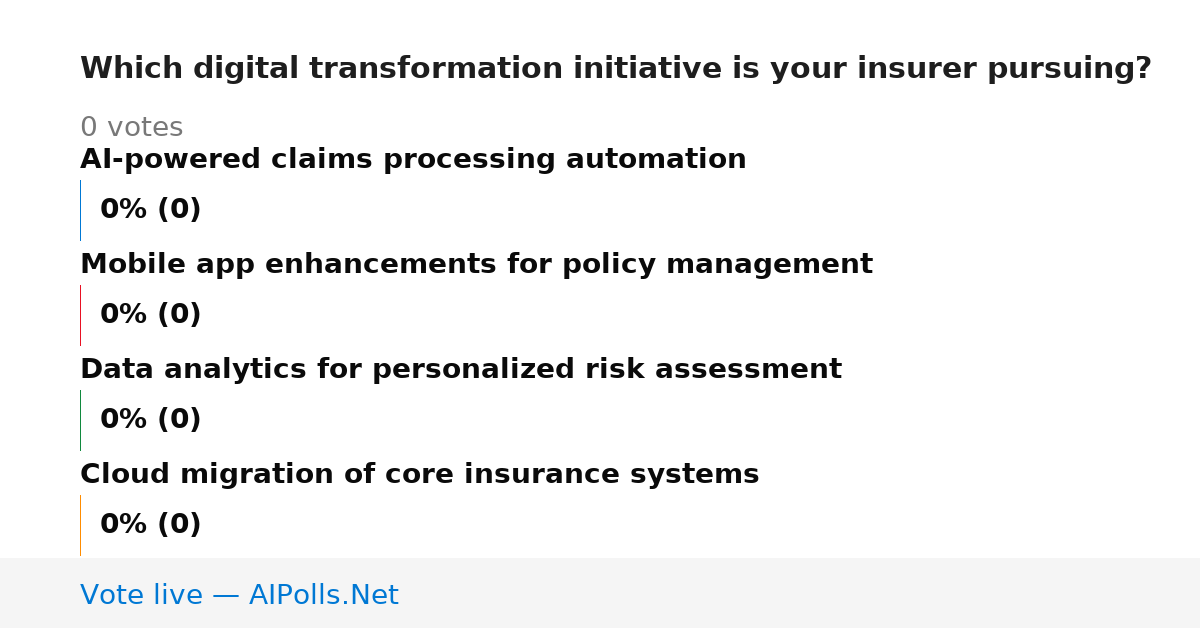Image resolution: width=1200 pixels, height=628 pixels.
Task: Select Cloud migration of core insurance systems
Action: pyautogui.click(x=419, y=475)
